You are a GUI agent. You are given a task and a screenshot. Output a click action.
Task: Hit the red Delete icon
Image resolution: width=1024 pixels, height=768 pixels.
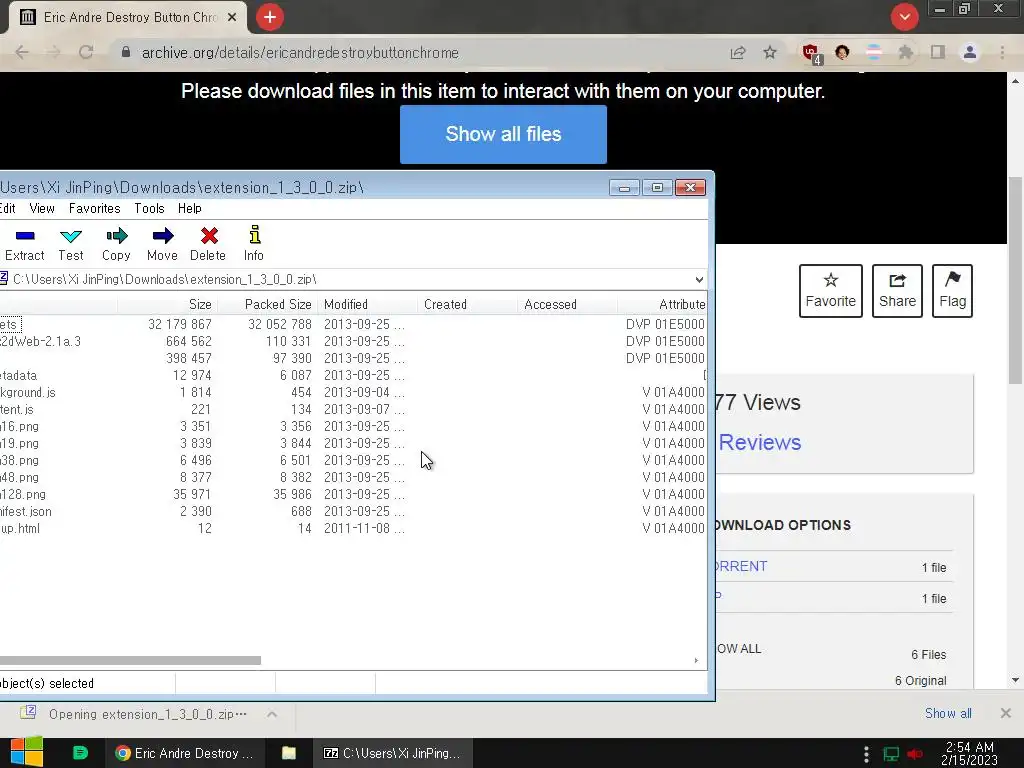coord(208,244)
